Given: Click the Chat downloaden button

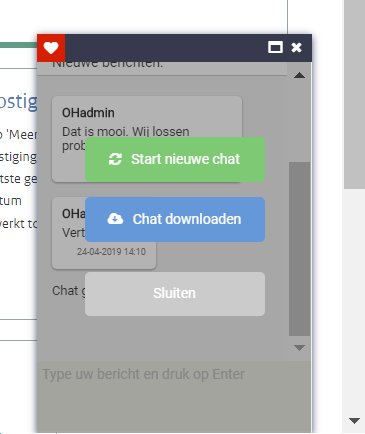Looking at the screenshot, I should point(175,219).
